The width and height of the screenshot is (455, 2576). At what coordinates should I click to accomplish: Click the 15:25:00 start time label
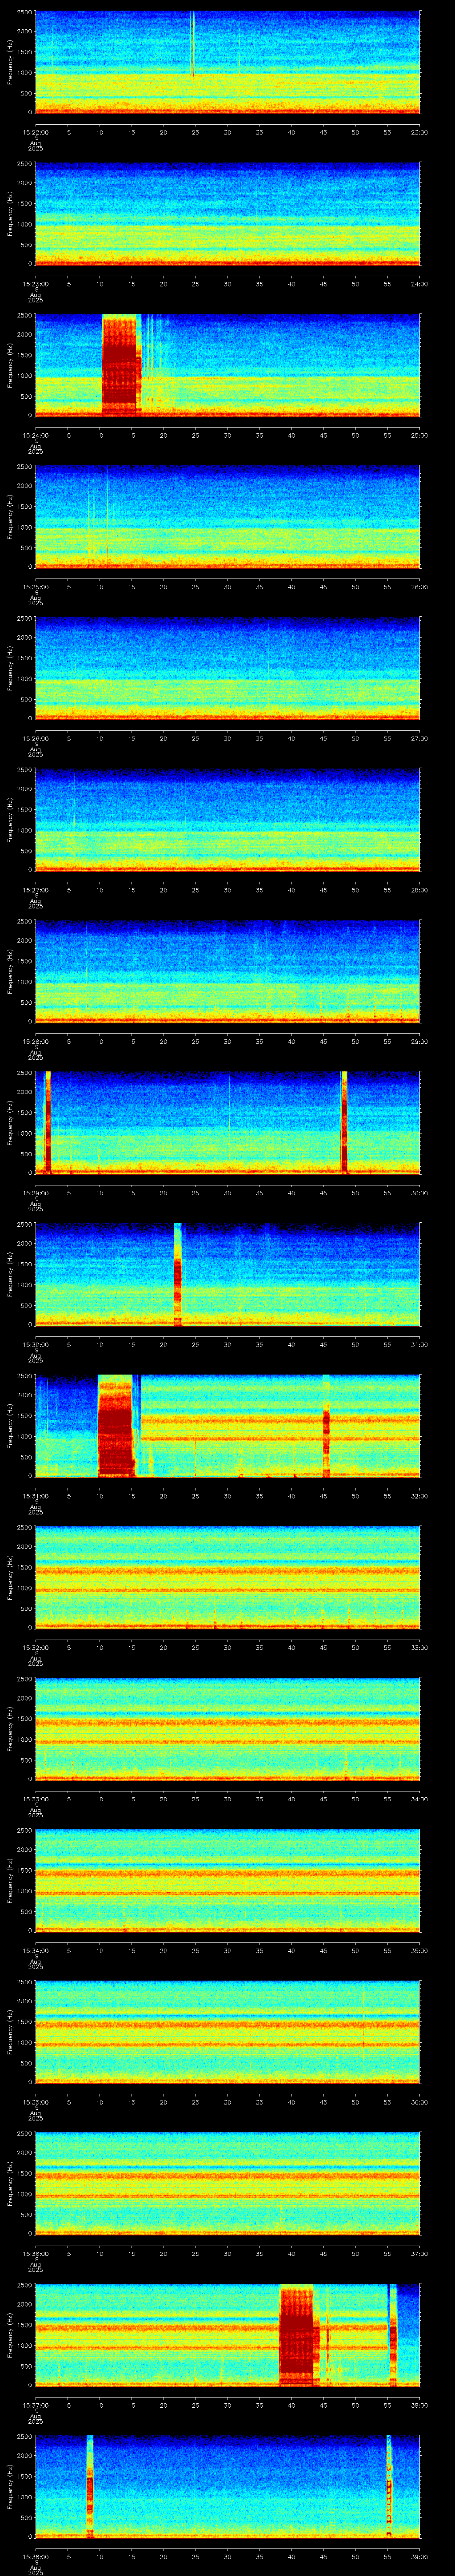pos(35,587)
